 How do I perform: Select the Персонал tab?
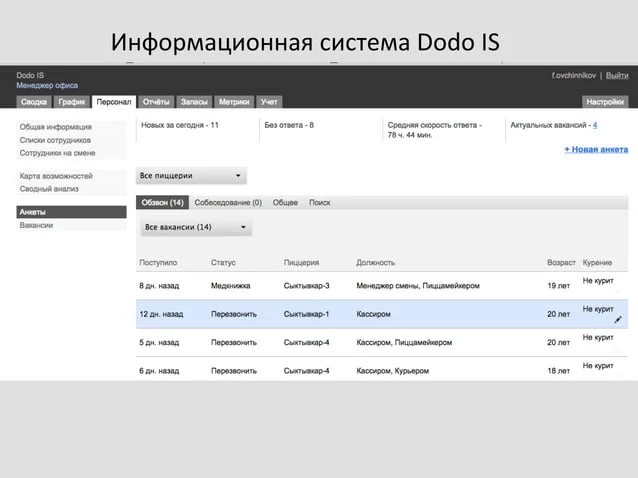(x=114, y=102)
